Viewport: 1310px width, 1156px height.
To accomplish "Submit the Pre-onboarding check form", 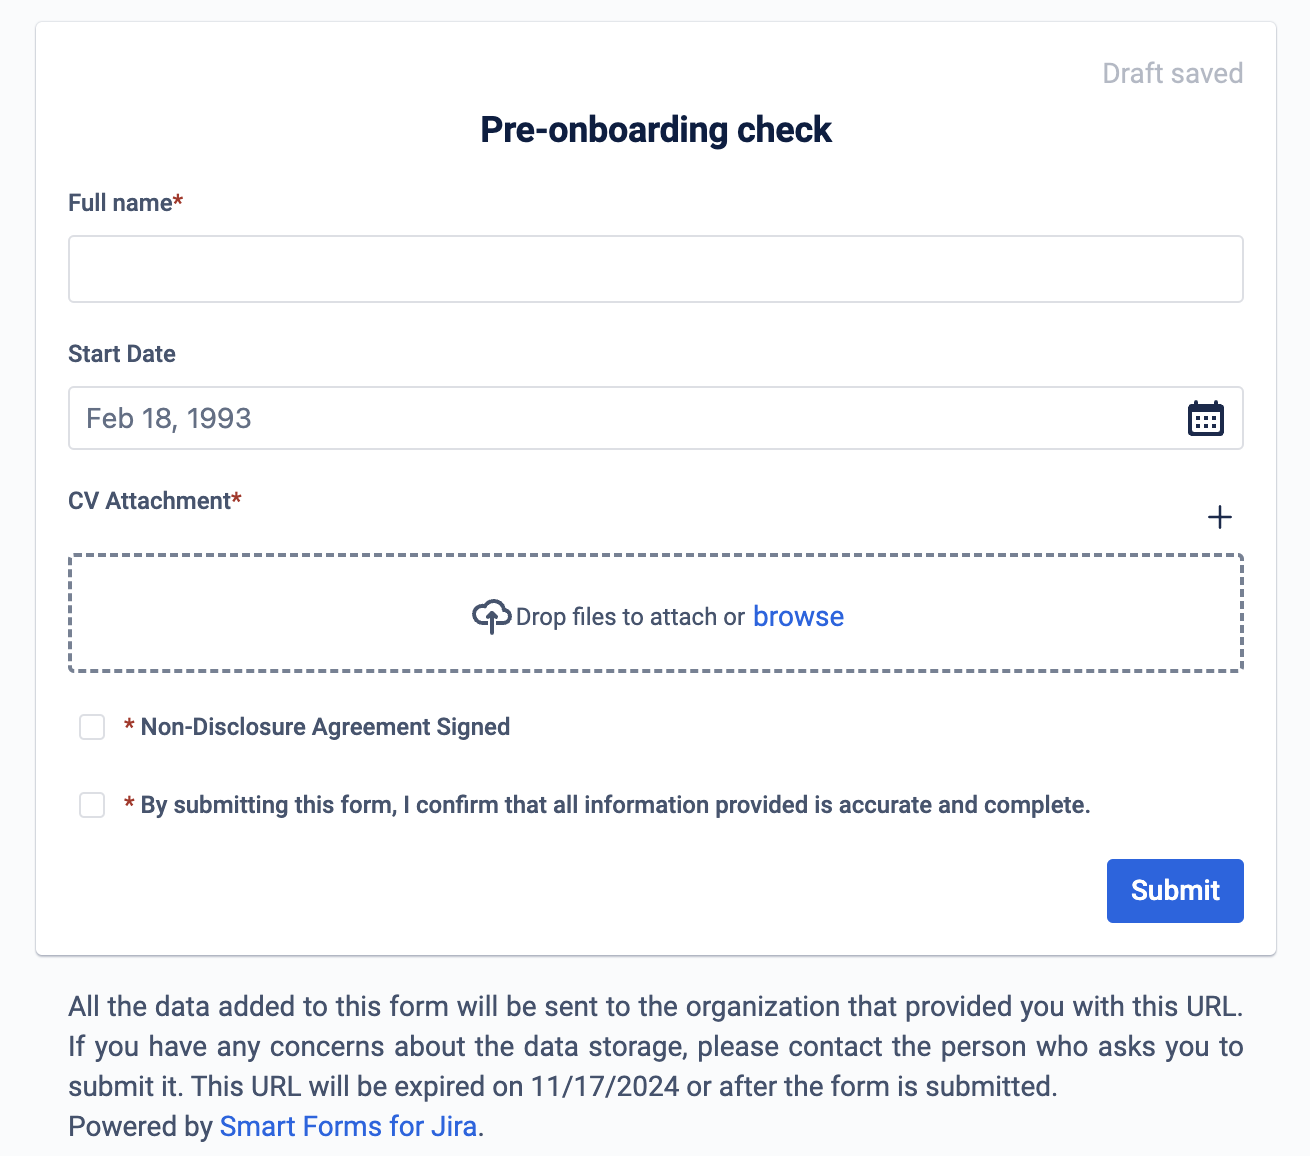I will click(1175, 890).
